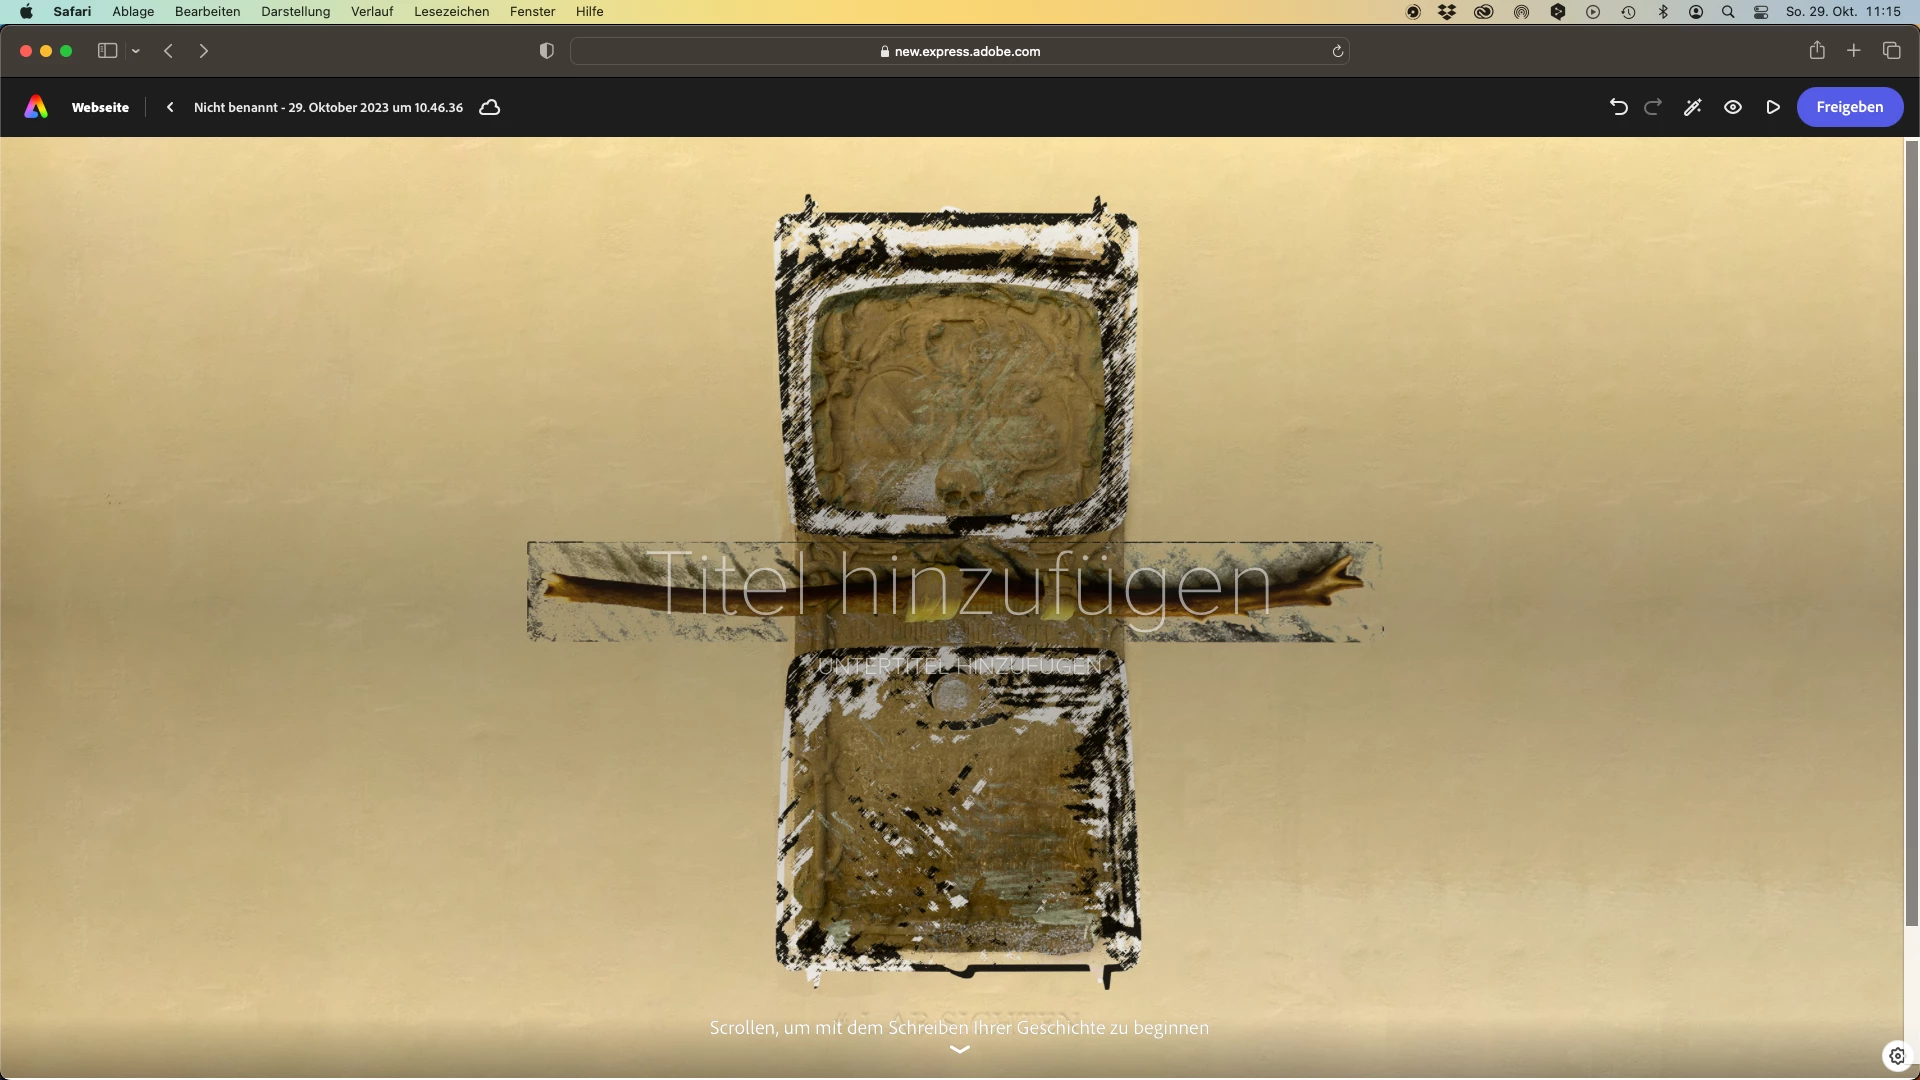The image size is (1920, 1080).
Task: Undo the last action
Action: click(x=1619, y=107)
